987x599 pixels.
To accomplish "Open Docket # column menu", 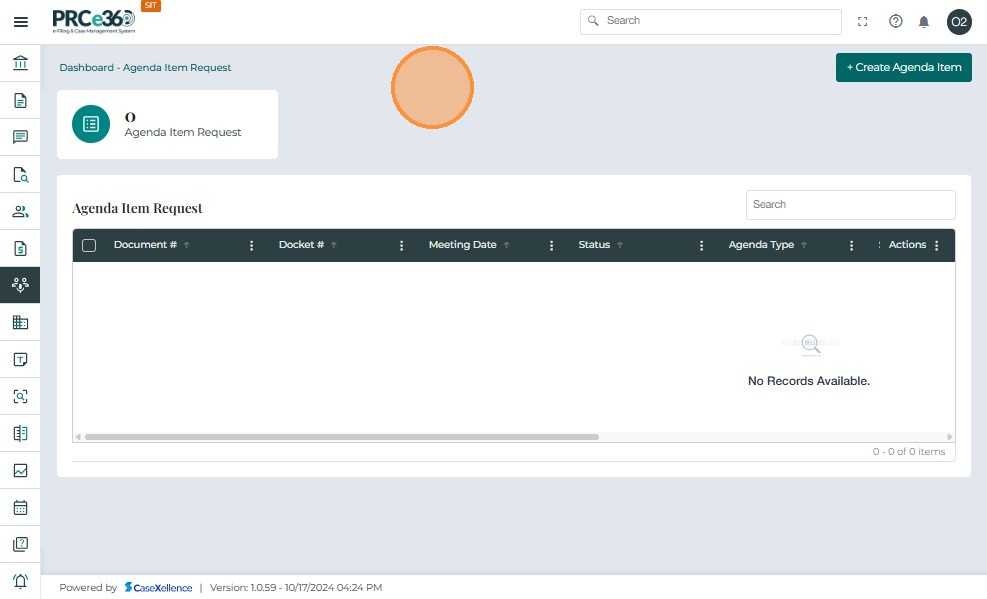I will 402,245.
